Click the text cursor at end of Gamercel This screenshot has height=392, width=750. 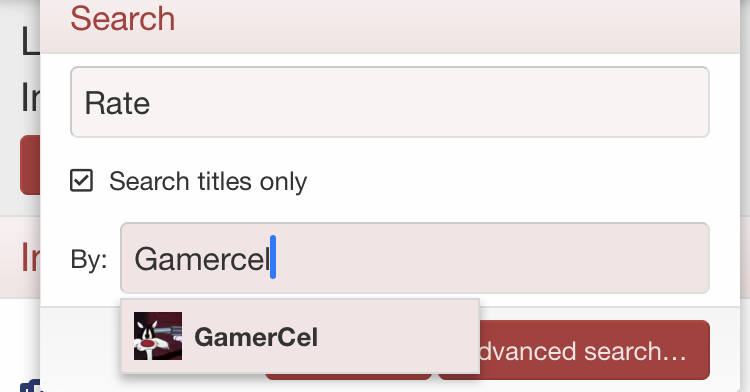pos(273,257)
